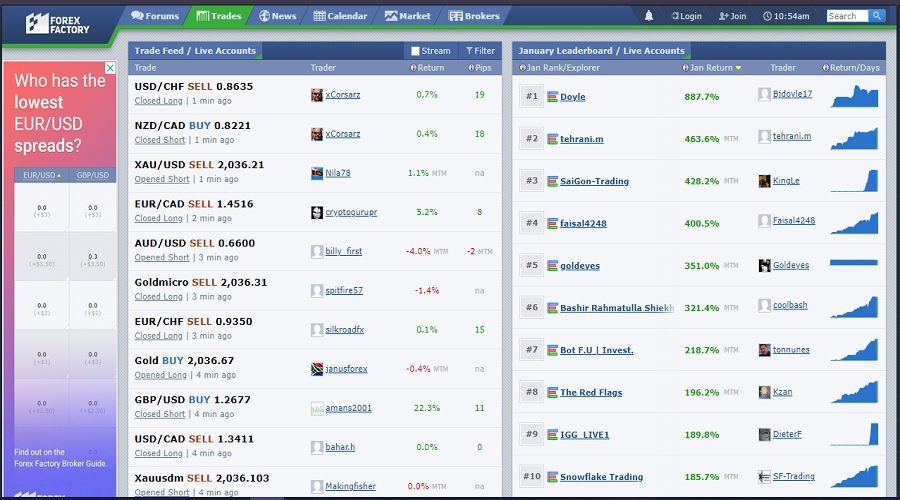Open explorer icon beside goldeyes
The image size is (900, 500).
552,266
